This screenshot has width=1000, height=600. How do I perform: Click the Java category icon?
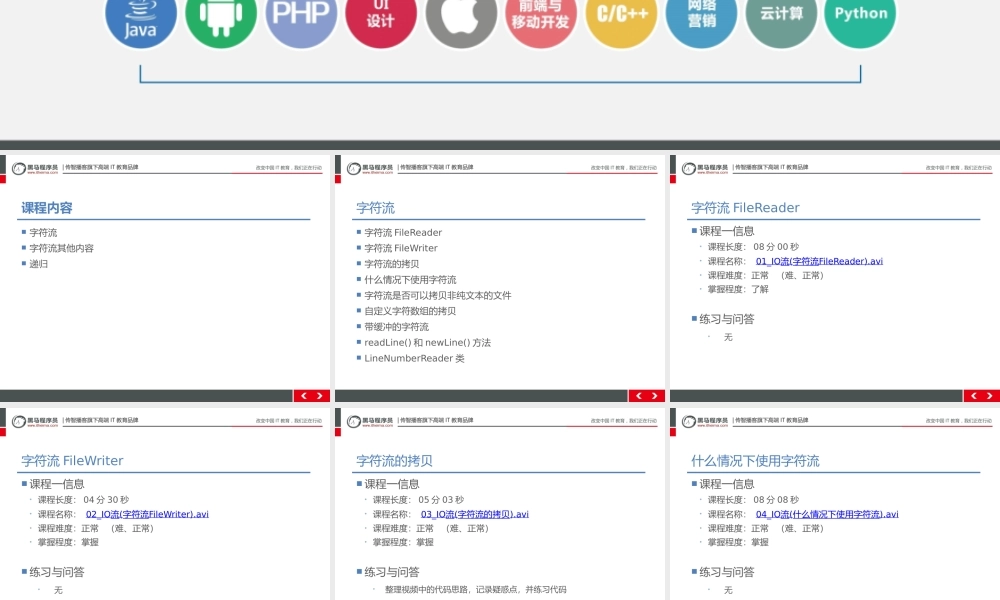(x=140, y=20)
